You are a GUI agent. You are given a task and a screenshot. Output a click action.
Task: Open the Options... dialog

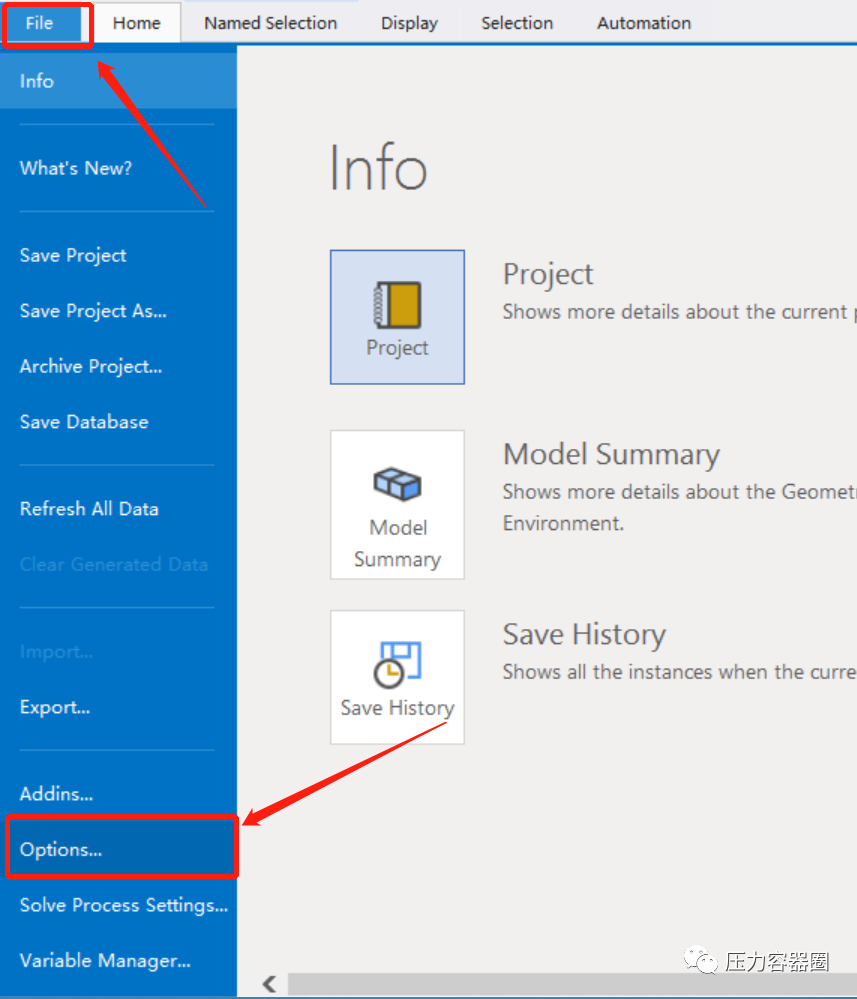point(61,850)
